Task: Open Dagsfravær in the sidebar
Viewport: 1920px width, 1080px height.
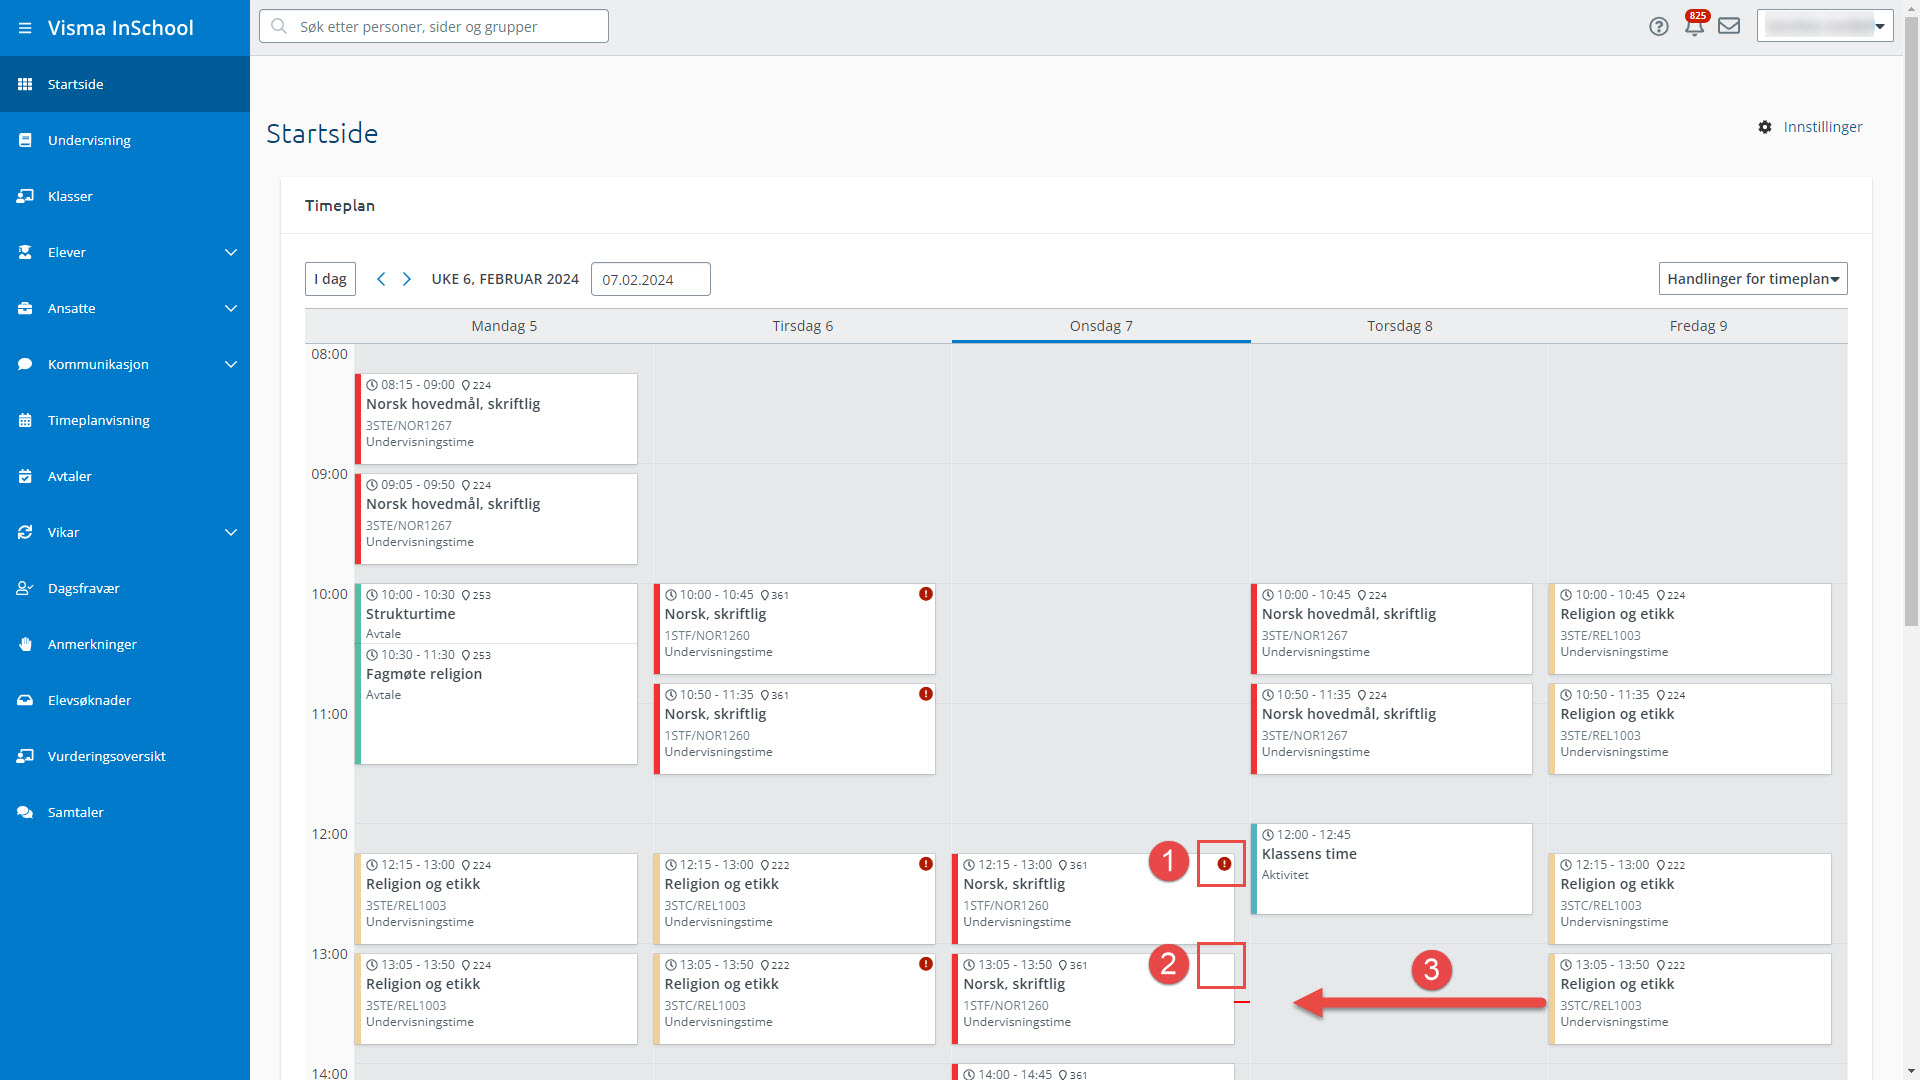Action: tap(125, 588)
